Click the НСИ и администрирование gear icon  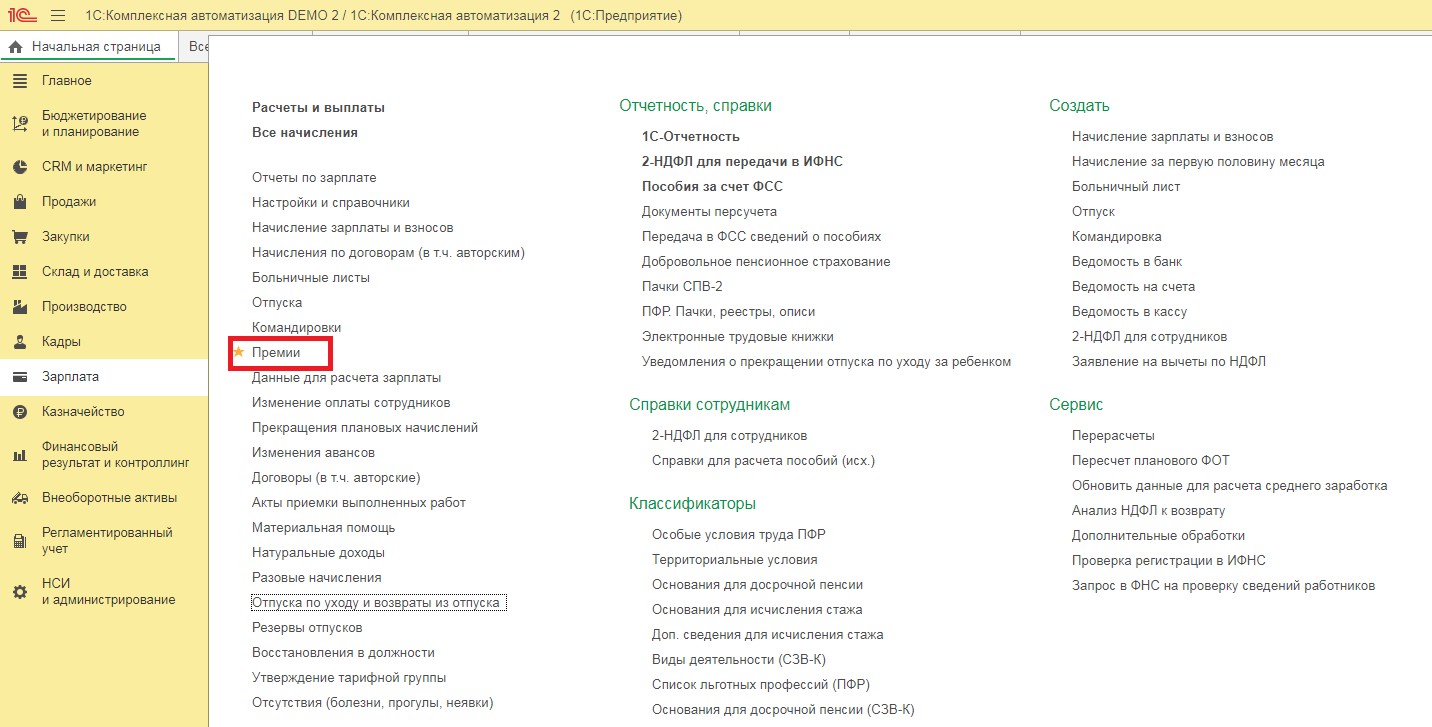[19, 592]
